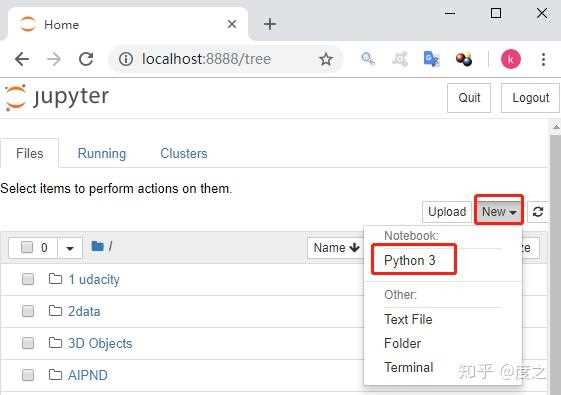
Task: Check the 3D Objects folder checkbox
Action: [28, 343]
